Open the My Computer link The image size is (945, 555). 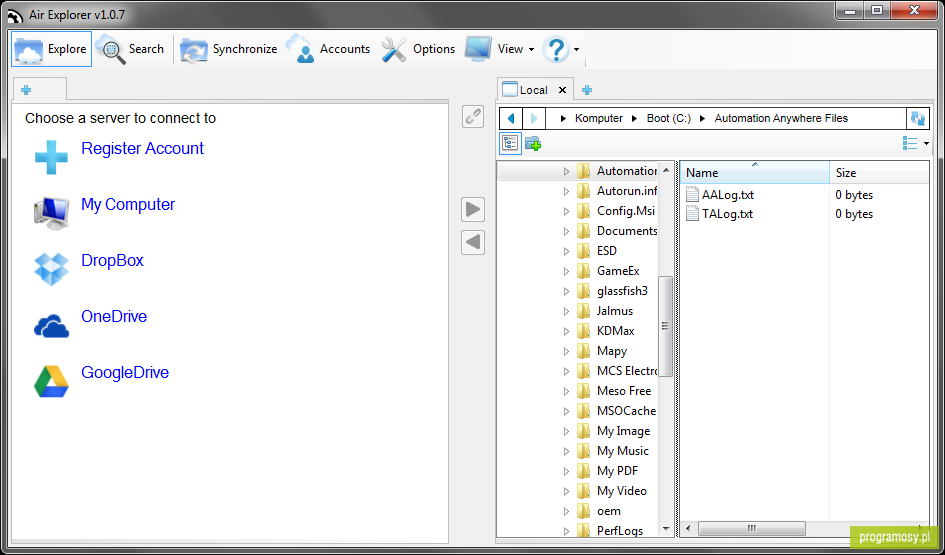[x=128, y=205]
